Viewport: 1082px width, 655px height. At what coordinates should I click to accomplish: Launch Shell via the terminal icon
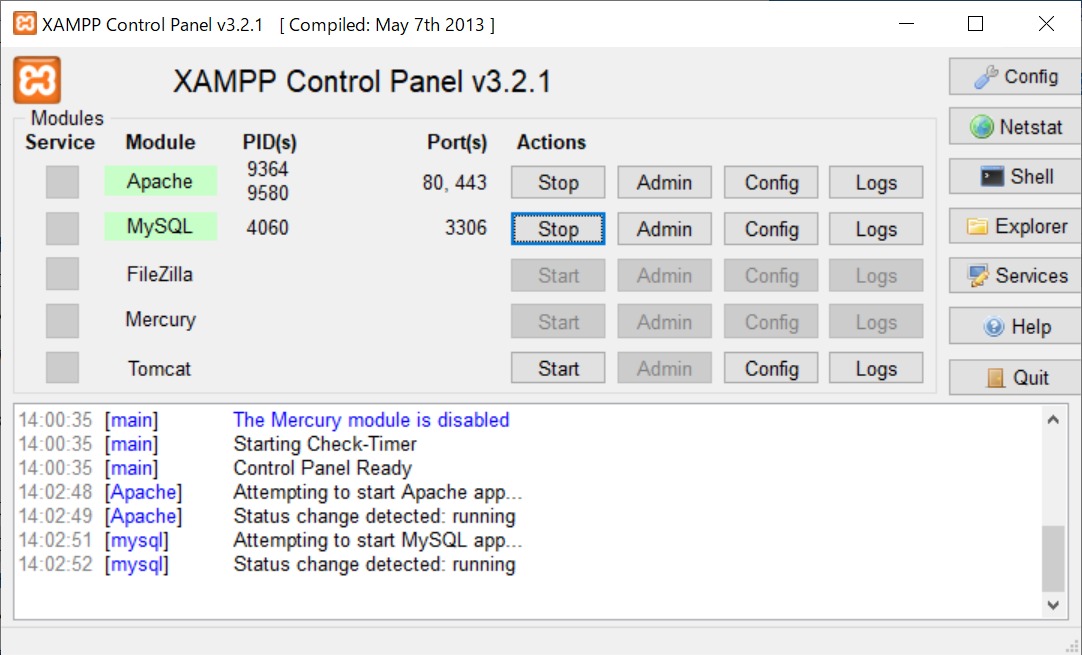pyautogui.click(x=1015, y=177)
